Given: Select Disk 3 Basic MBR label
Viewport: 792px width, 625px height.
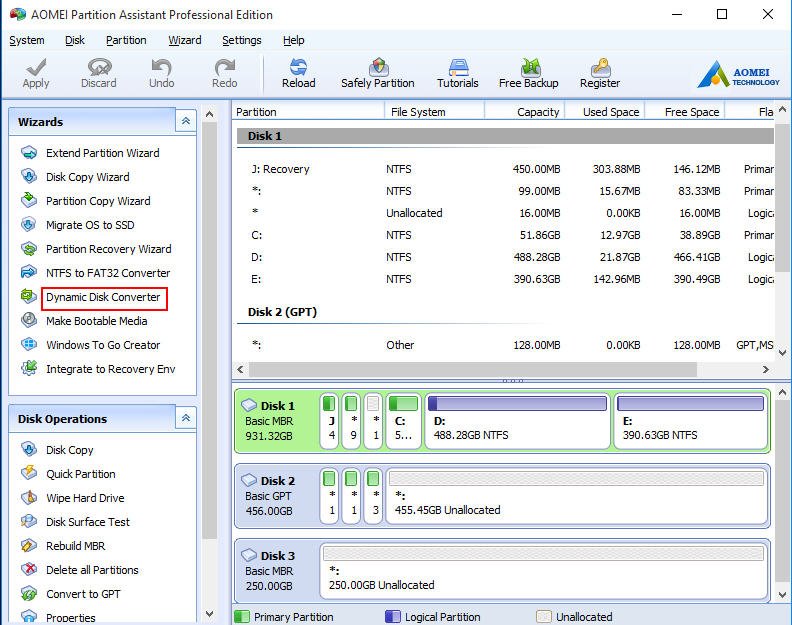Looking at the screenshot, I should coord(269,570).
